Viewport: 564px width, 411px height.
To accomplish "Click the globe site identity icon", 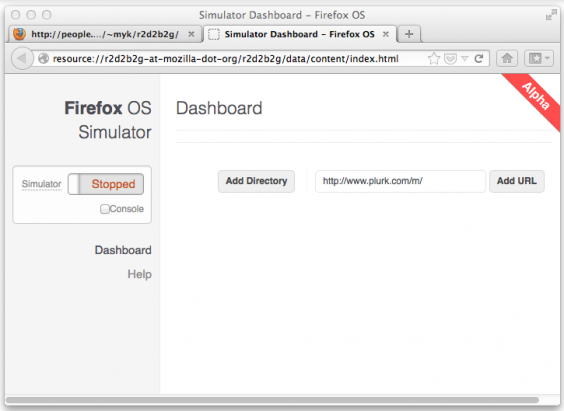I will click(x=43, y=58).
